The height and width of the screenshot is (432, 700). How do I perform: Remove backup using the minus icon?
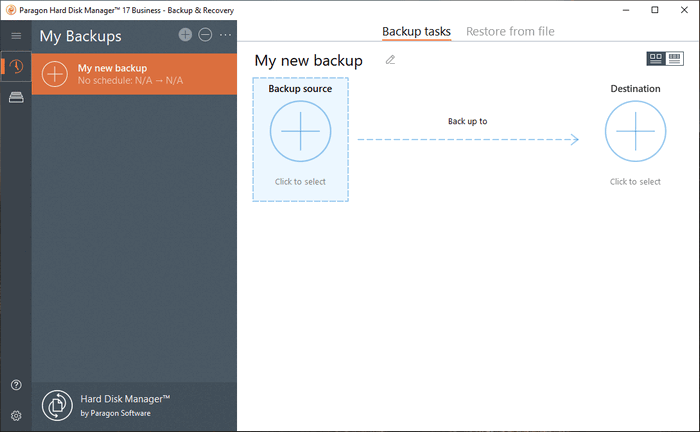pyautogui.click(x=205, y=35)
